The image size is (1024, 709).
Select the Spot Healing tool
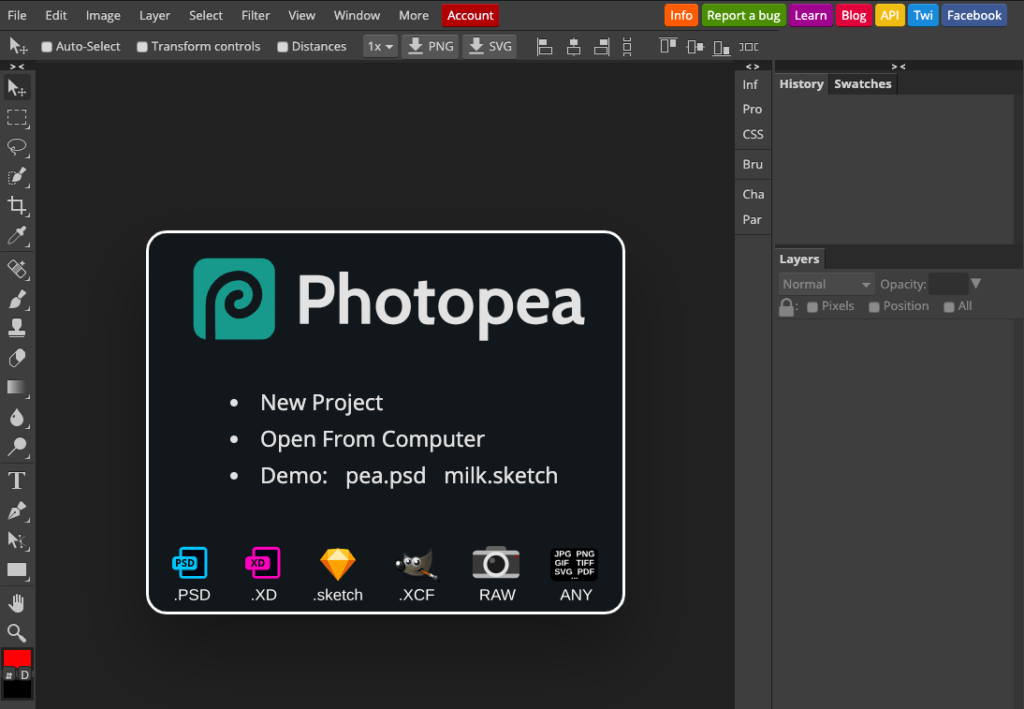point(17,269)
